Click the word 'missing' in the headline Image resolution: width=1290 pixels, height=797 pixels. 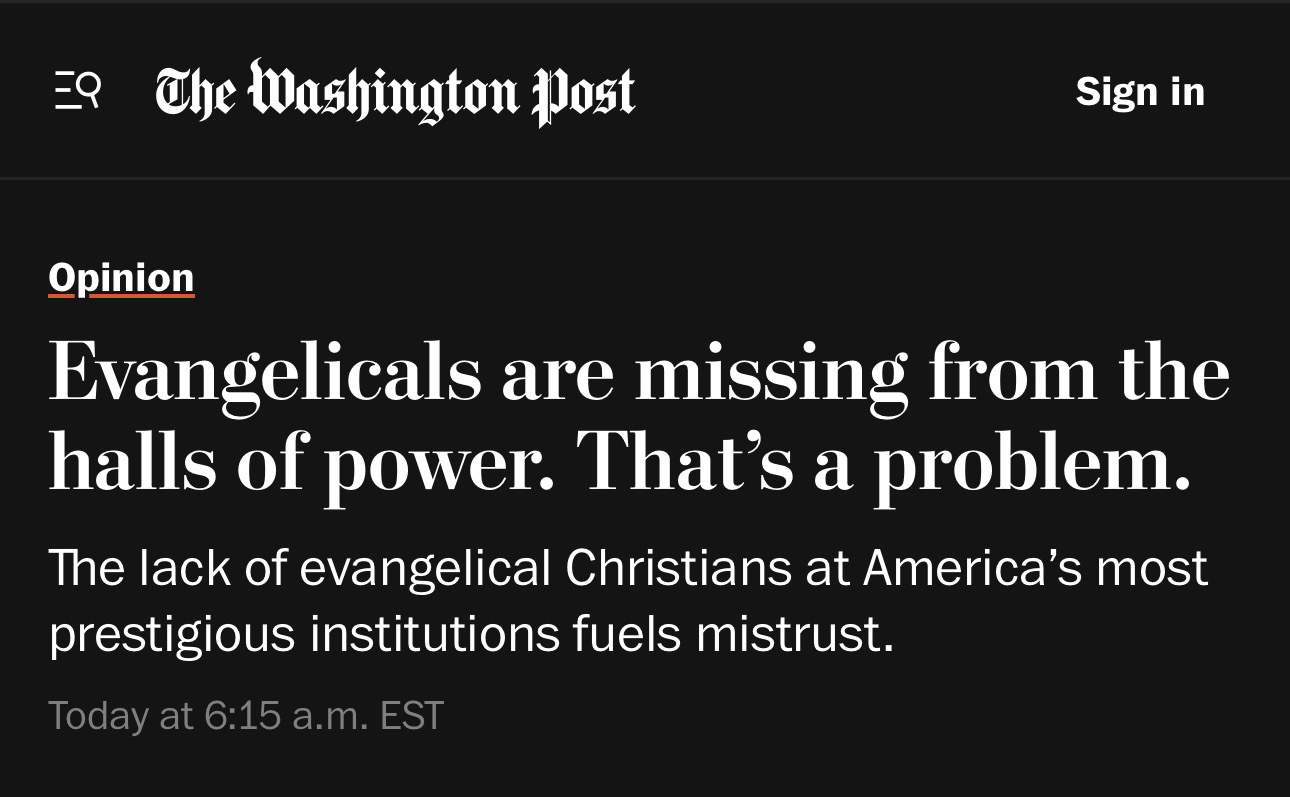click(x=770, y=373)
